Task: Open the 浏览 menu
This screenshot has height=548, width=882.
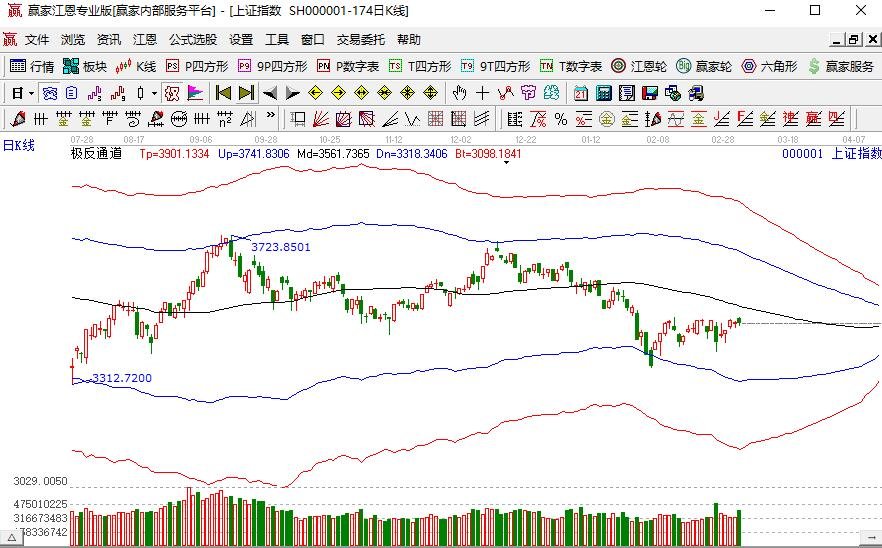Action: tap(73, 39)
